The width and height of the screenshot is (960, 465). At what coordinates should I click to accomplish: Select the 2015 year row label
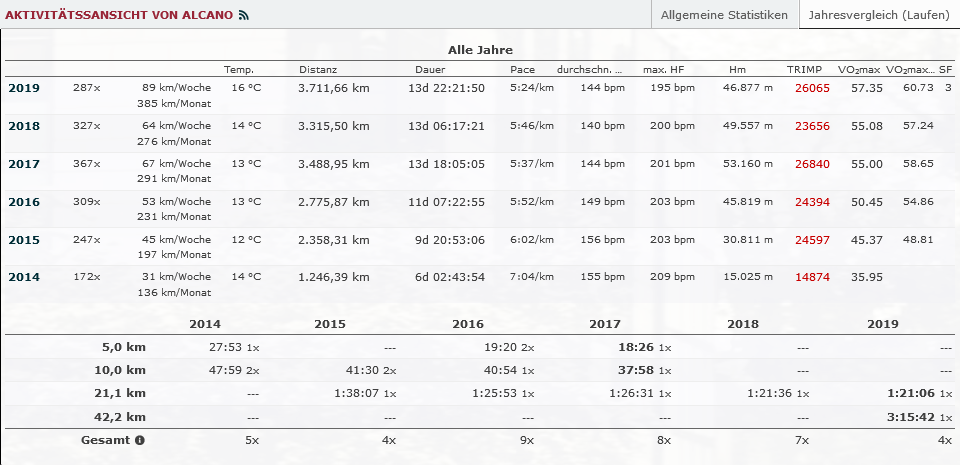point(24,240)
